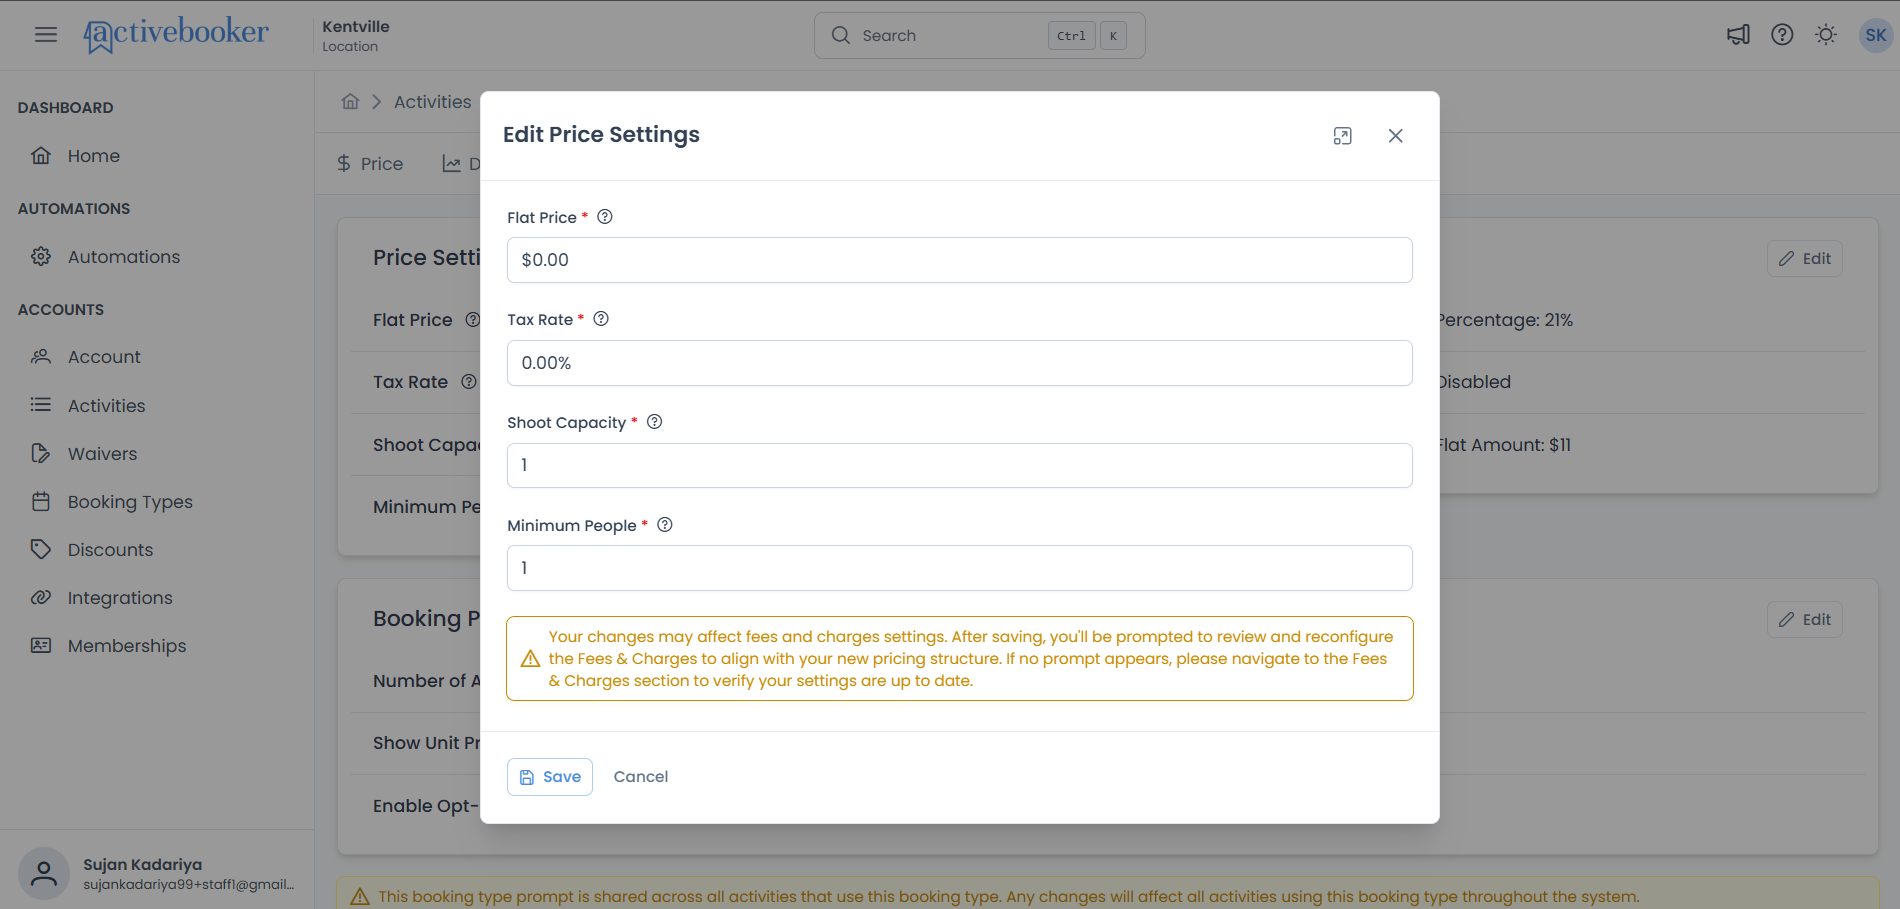Toggle light/dark theme sun icon
The height and width of the screenshot is (909, 1900).
pyautogui.click(x=1826, y=35)
